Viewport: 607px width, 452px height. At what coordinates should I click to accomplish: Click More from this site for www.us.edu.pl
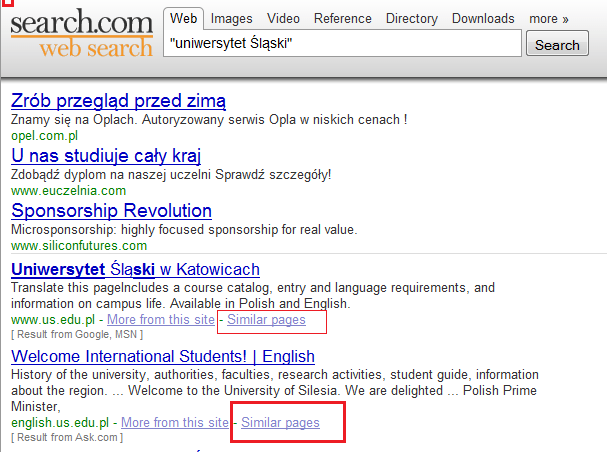tap(161, 320)
